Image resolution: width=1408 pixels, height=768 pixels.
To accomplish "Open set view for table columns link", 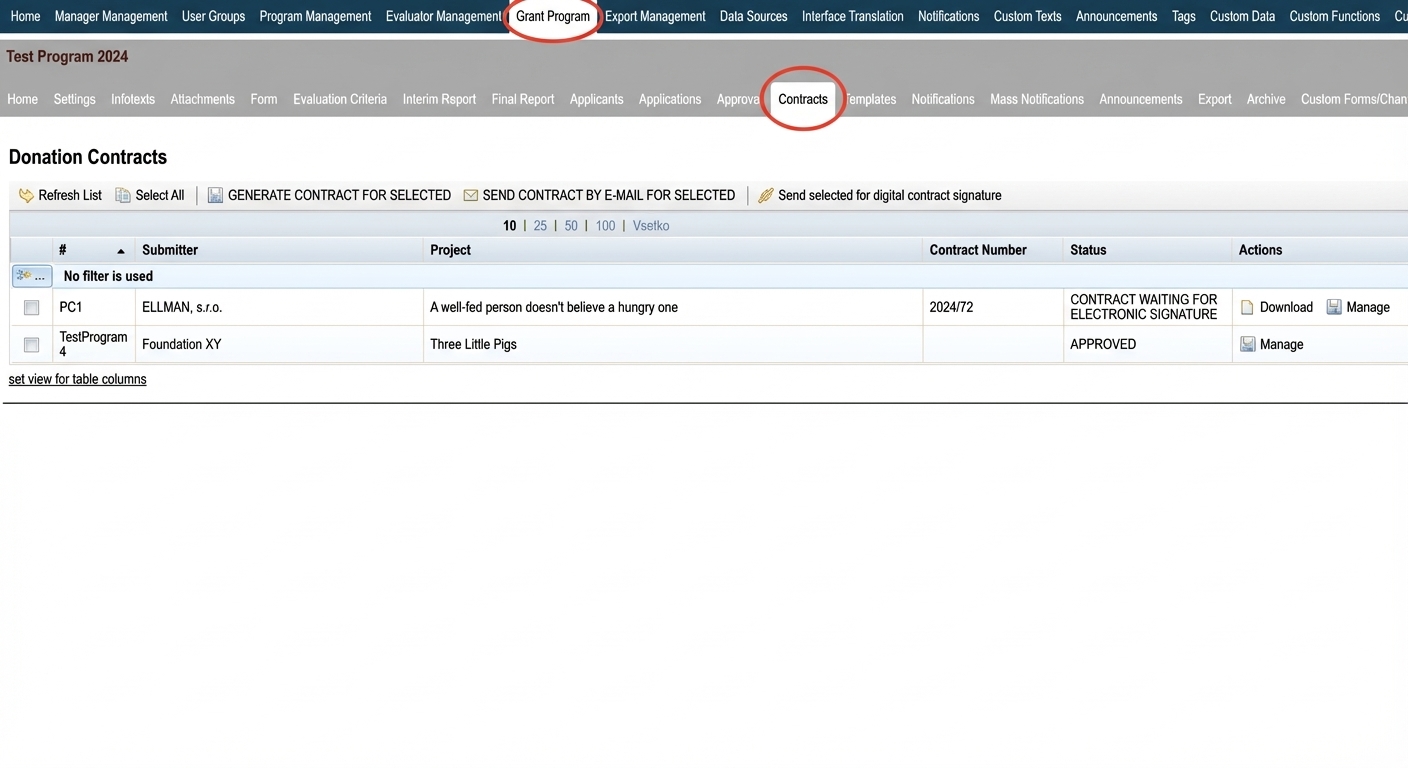I will click(x=77, y=379).
